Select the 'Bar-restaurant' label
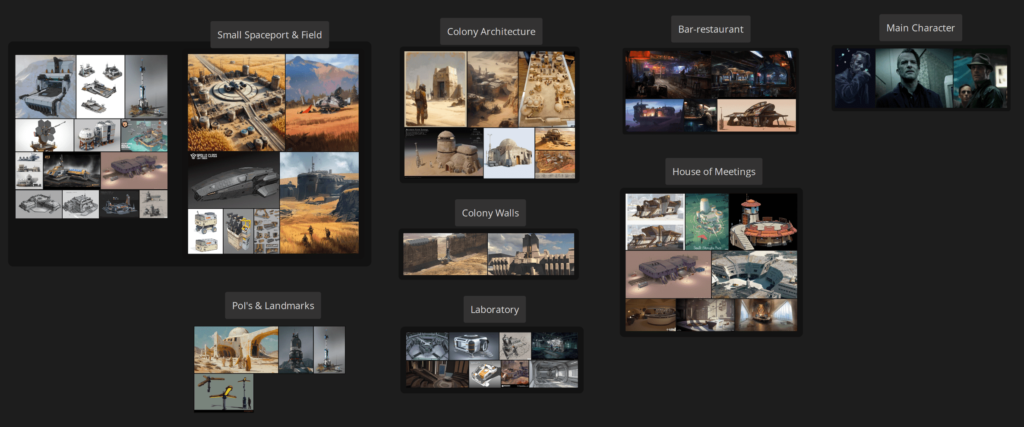Viewport: 1024px width, 427px height. (x=710, y=29)
